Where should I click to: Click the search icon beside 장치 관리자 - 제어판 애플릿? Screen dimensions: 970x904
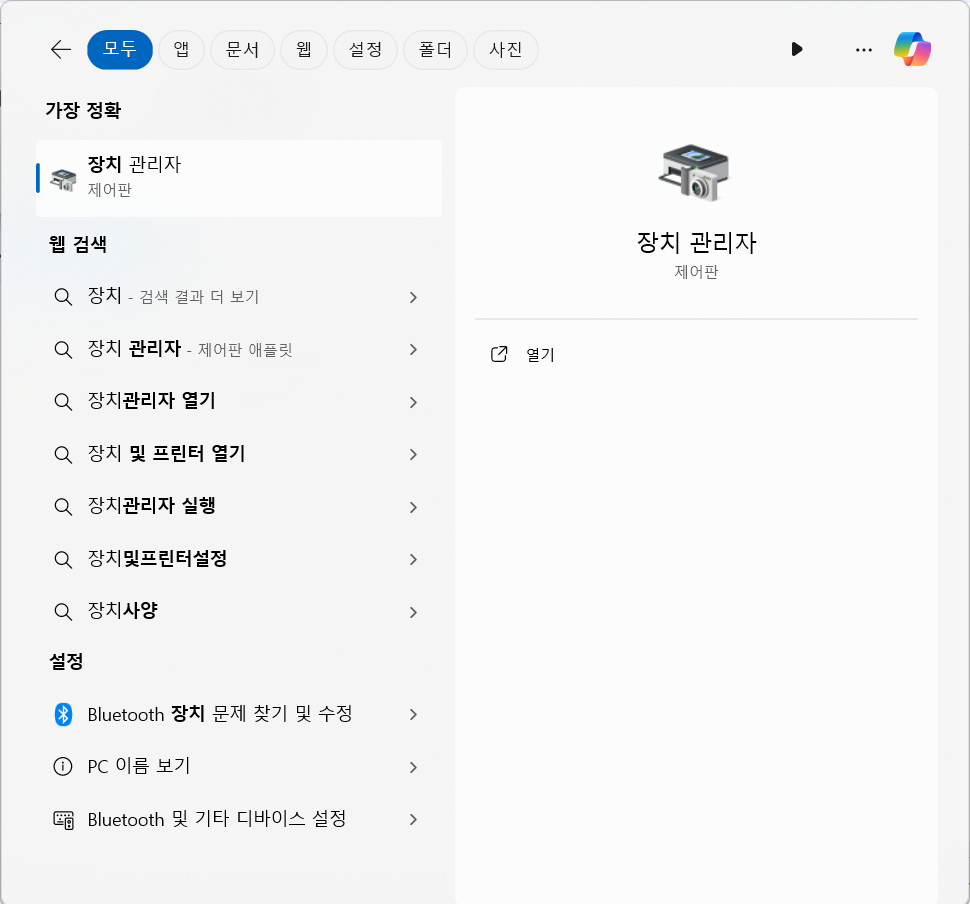coord(63,350)
